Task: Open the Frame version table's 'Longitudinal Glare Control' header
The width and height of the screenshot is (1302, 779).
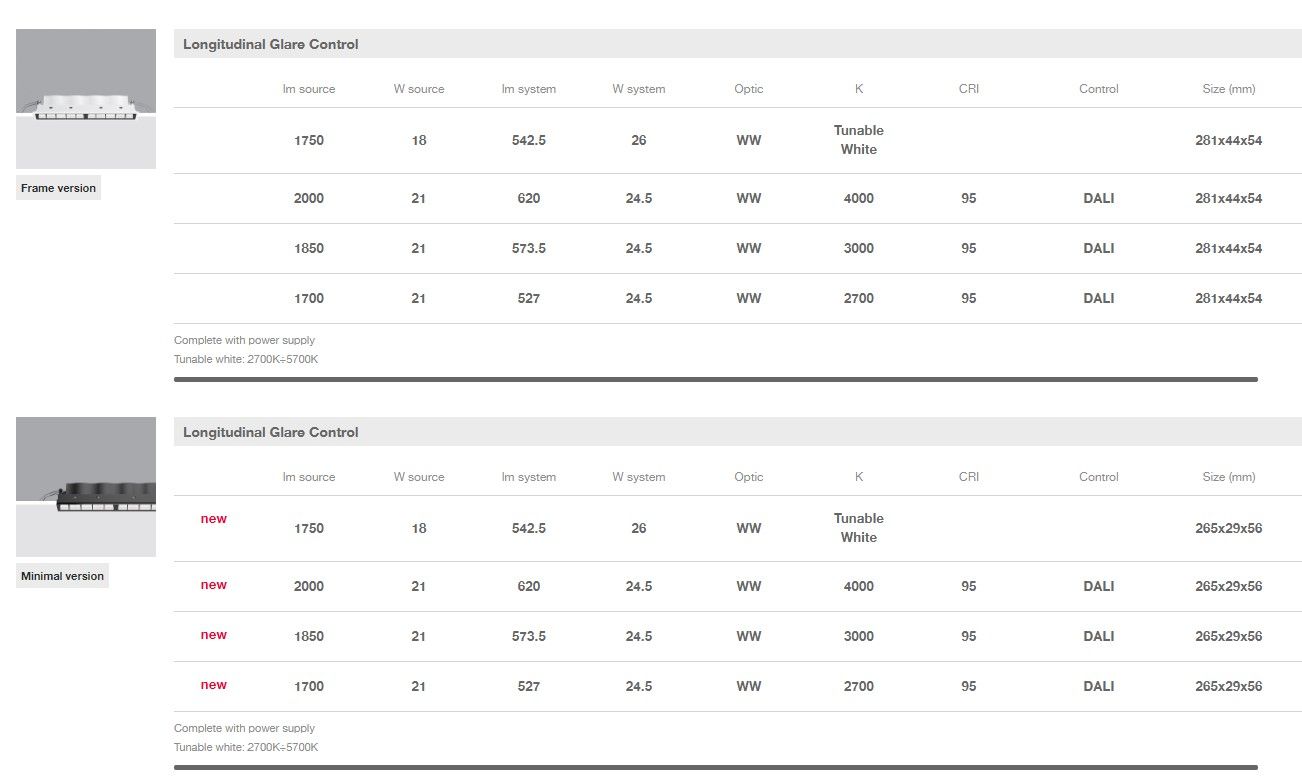Action: [x=270, y=44]
